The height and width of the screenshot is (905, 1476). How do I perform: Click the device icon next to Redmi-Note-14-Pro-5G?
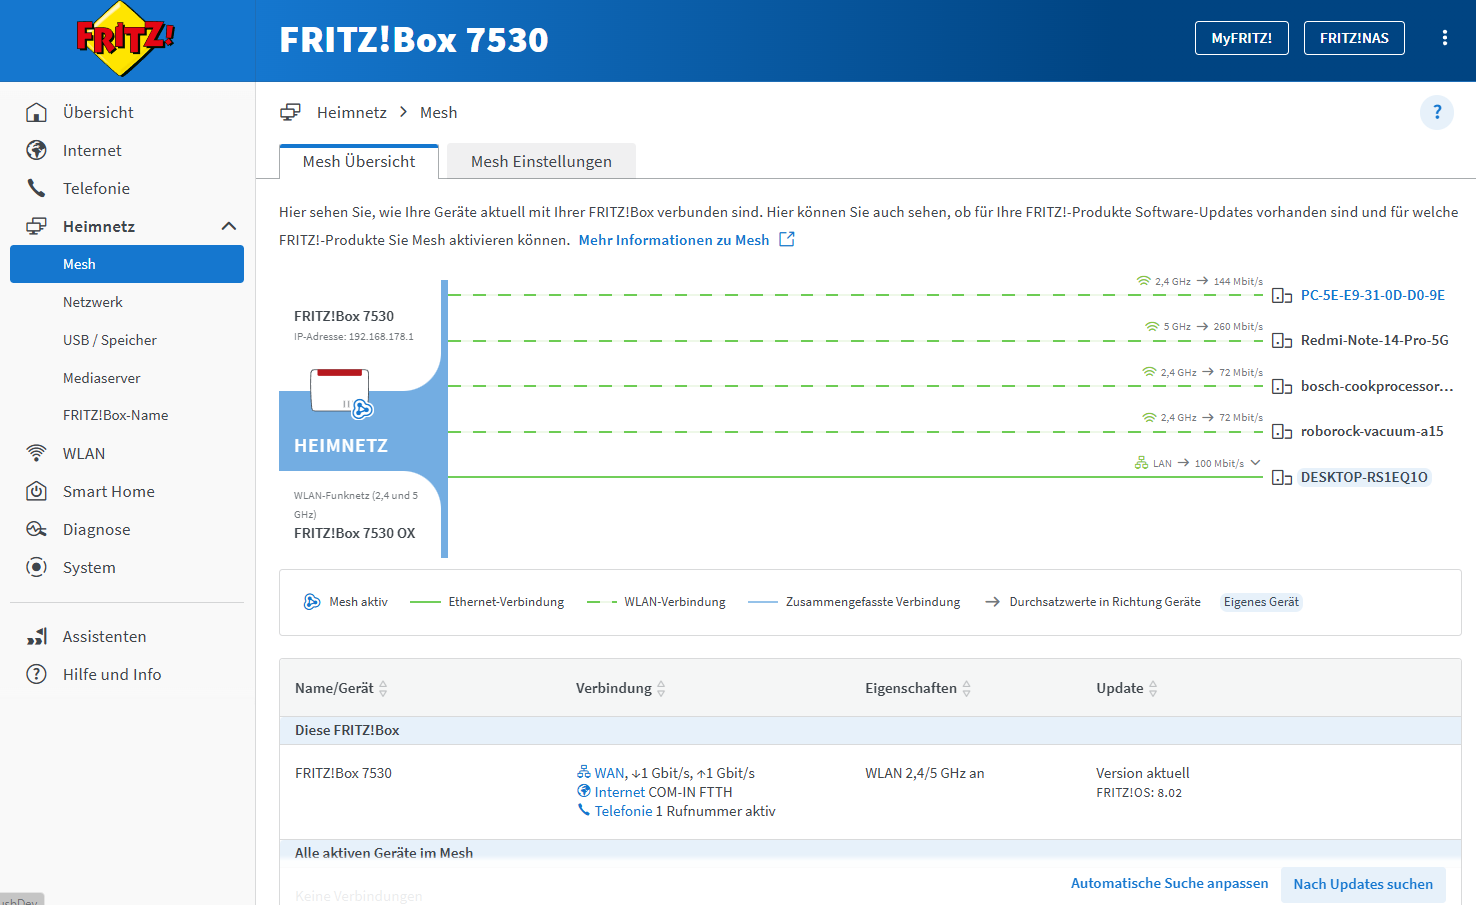1282,341
